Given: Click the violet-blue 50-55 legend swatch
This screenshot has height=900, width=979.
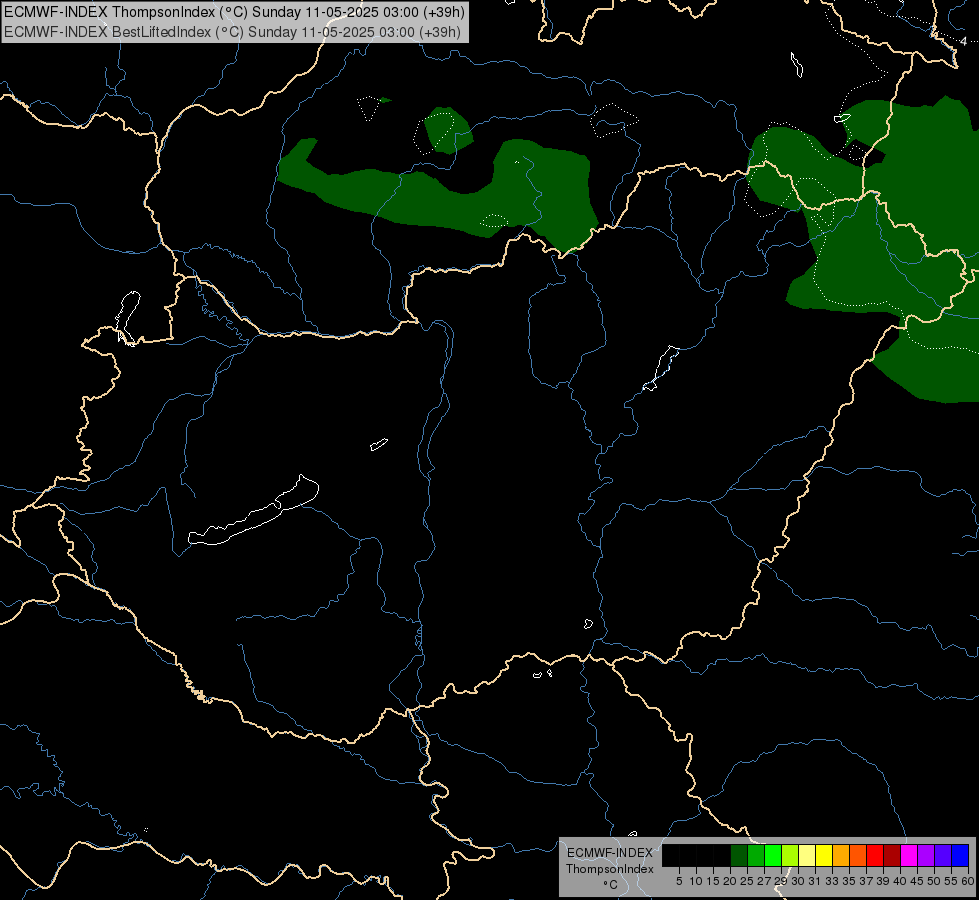Looking at the screenshot, I should (x=943, y=855).
